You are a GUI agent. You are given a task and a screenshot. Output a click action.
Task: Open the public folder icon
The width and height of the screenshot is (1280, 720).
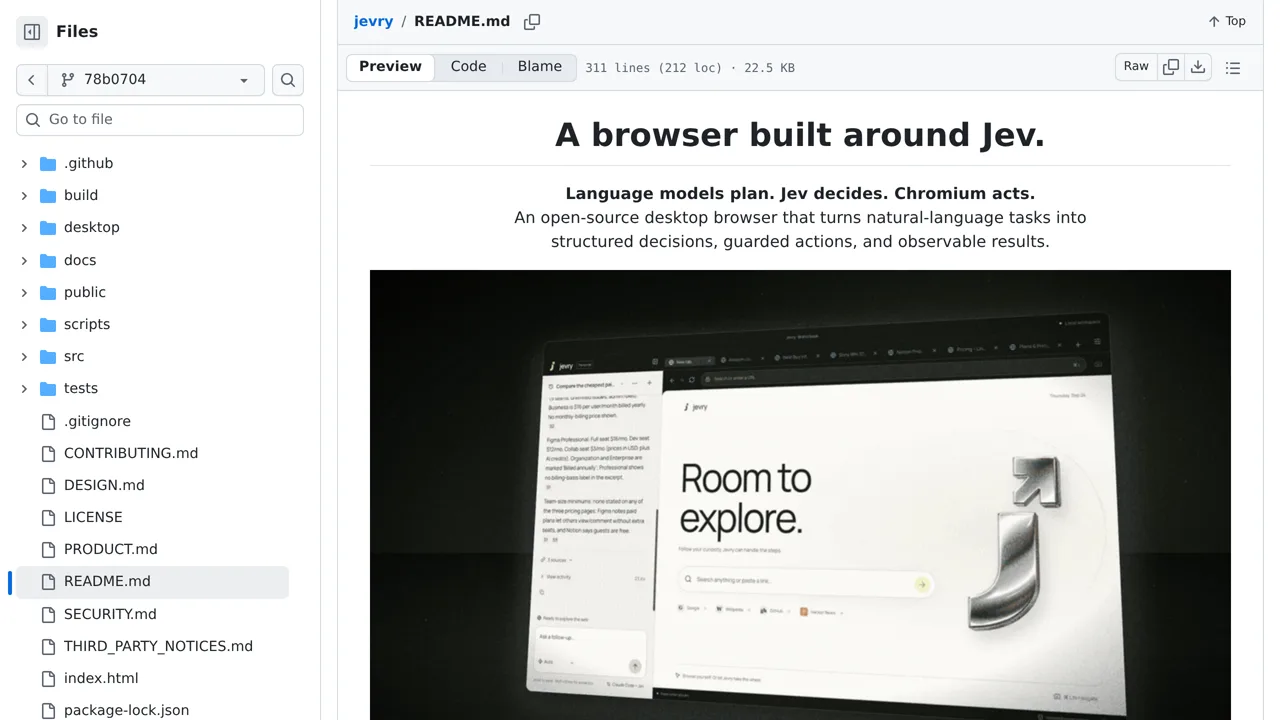48,293
